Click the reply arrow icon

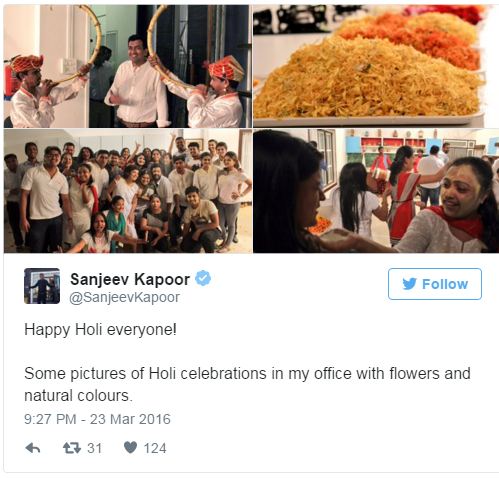tap(33, 448)
